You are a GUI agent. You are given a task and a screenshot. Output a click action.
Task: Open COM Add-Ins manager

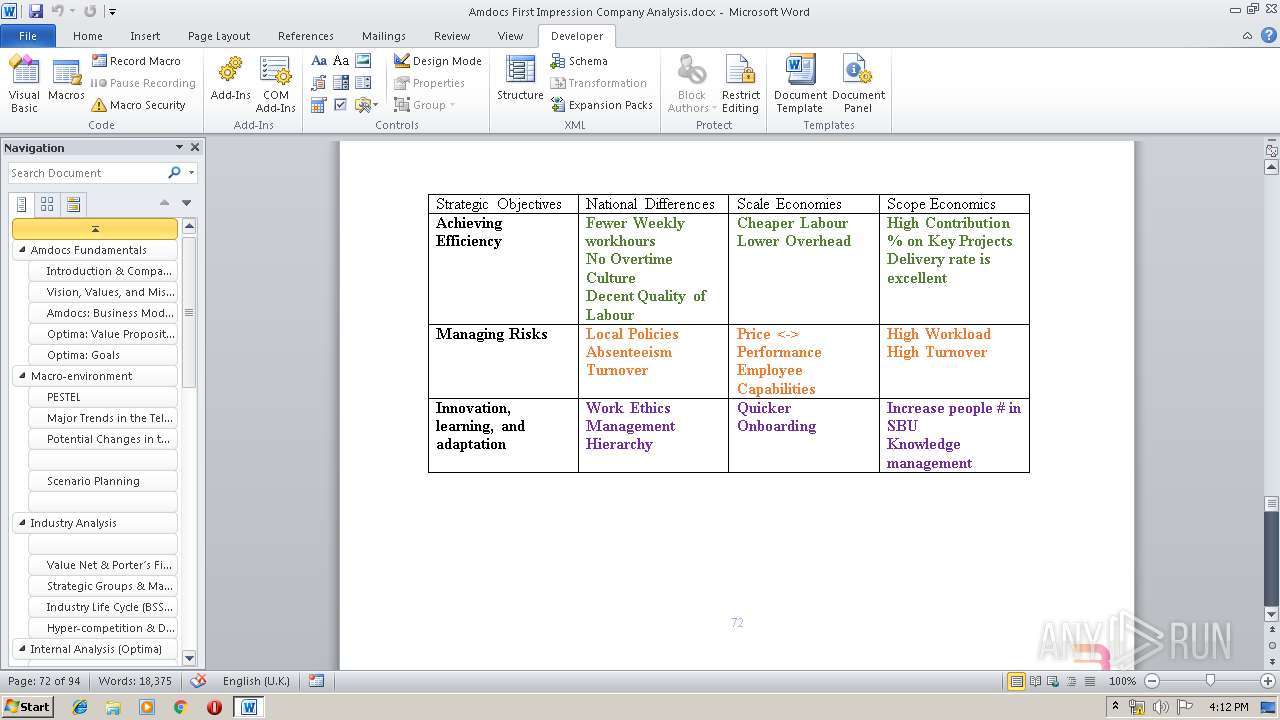point(275,84)
